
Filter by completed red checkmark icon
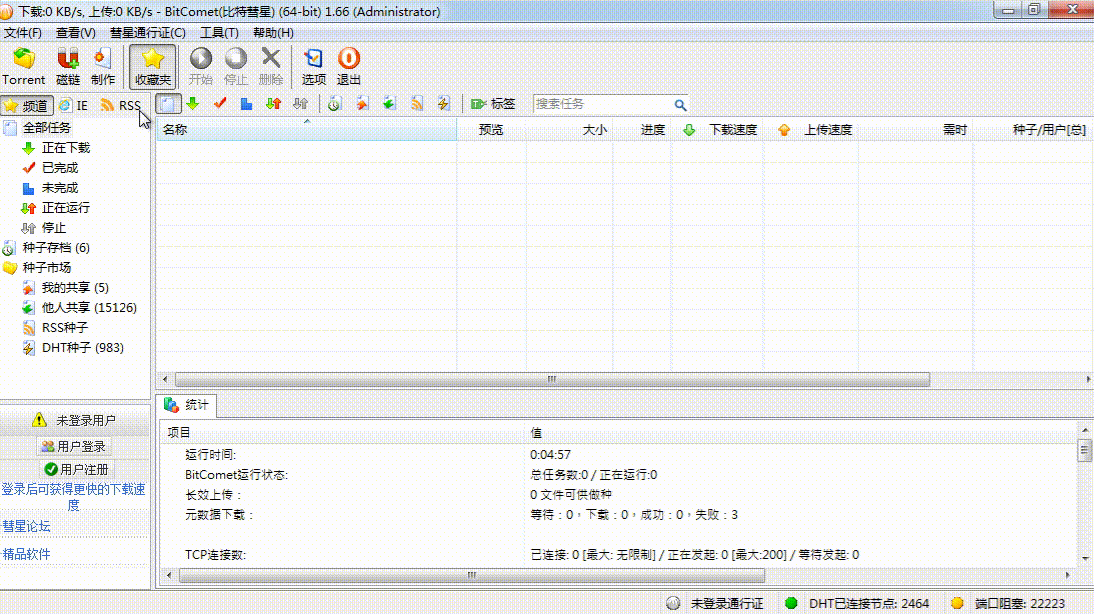(x=220, y=104)
